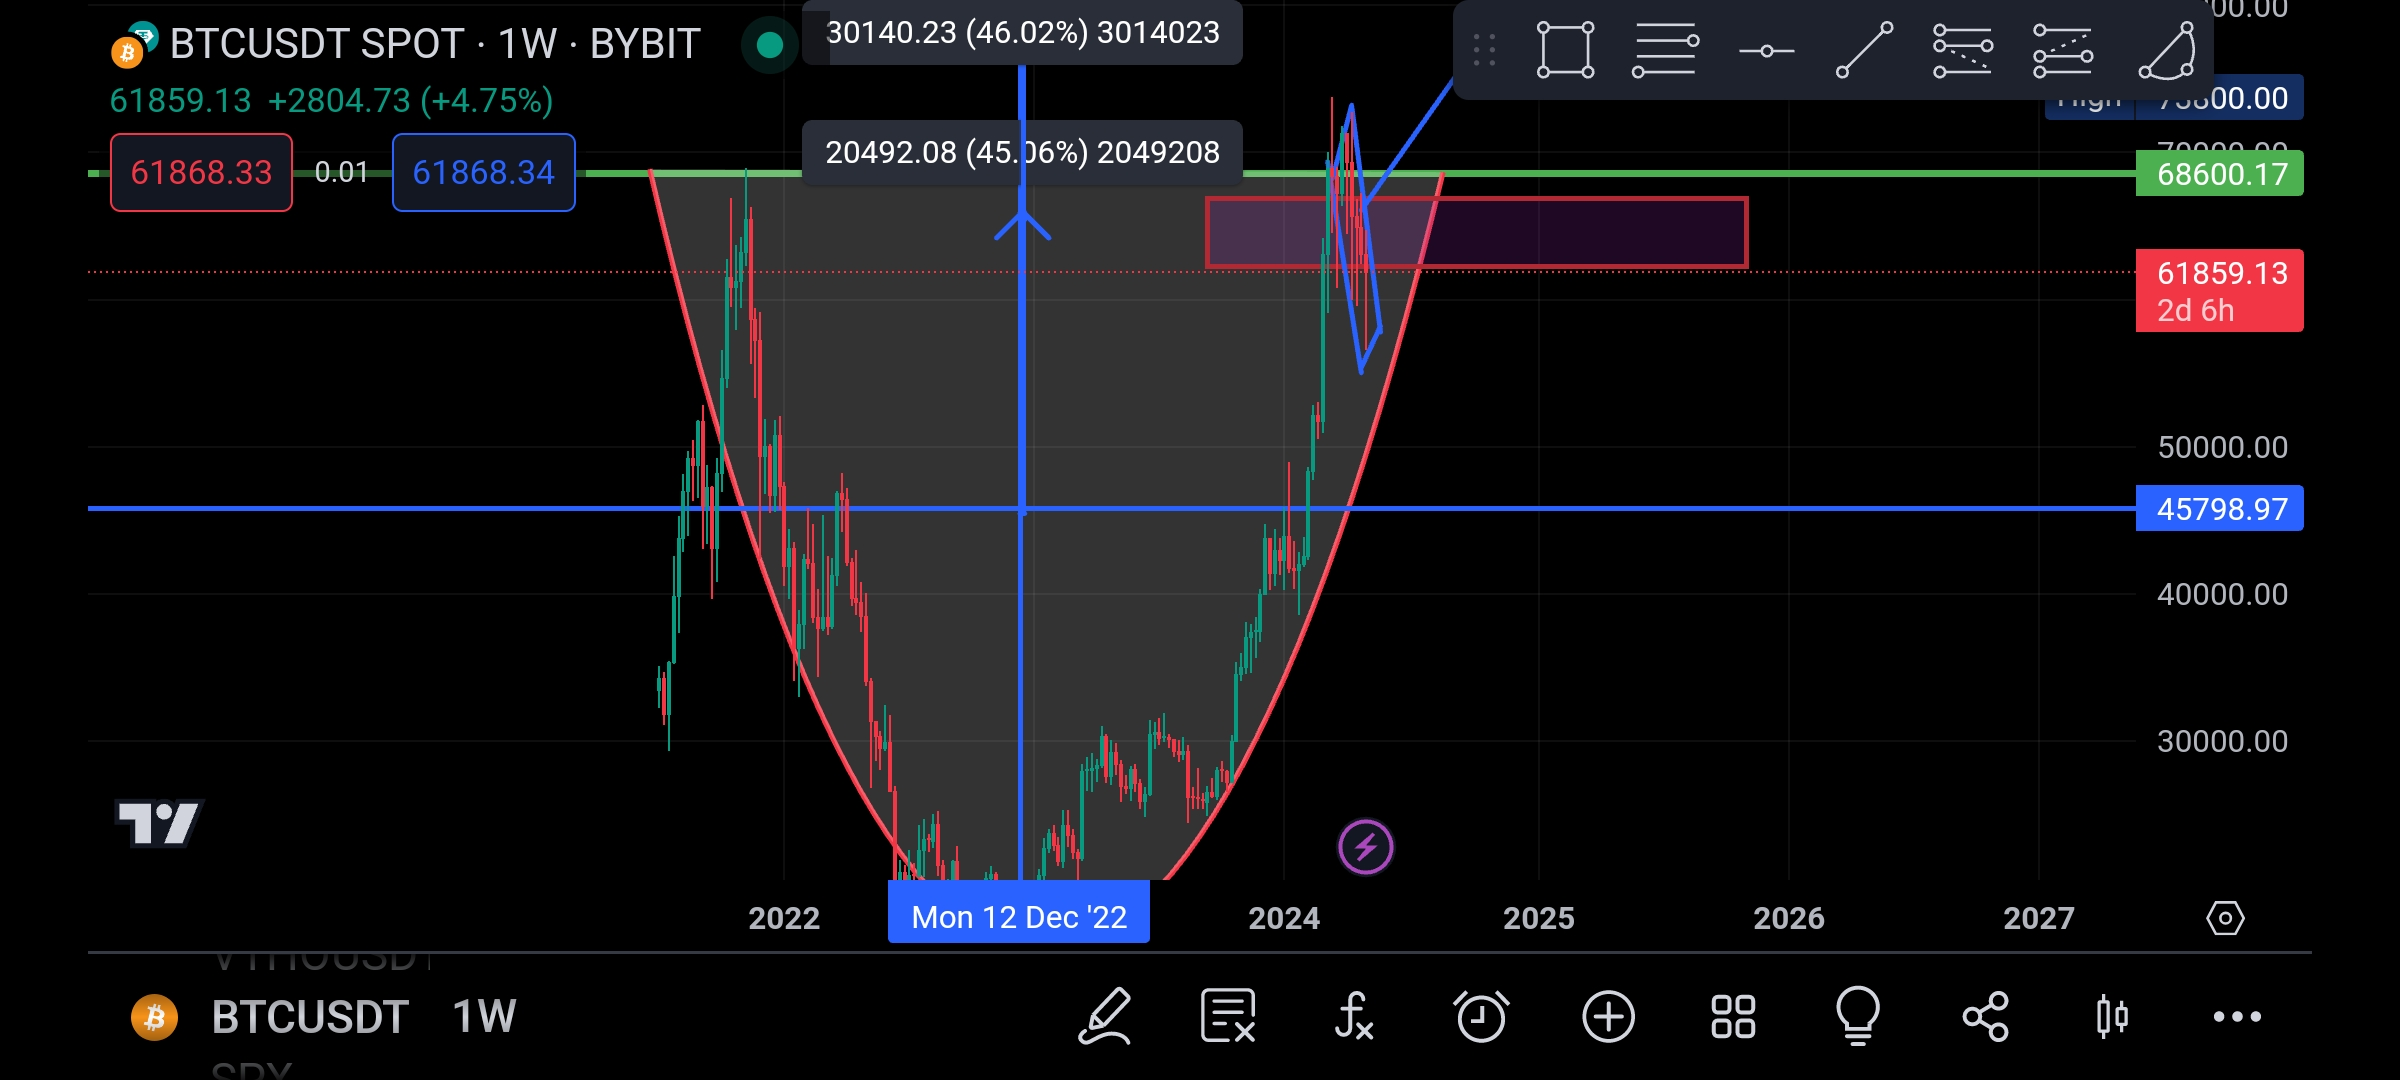Viewport: 2400px width, 1080px height.
Task: Select trend line tool in floating toolbar
Action: [1864, 49]
